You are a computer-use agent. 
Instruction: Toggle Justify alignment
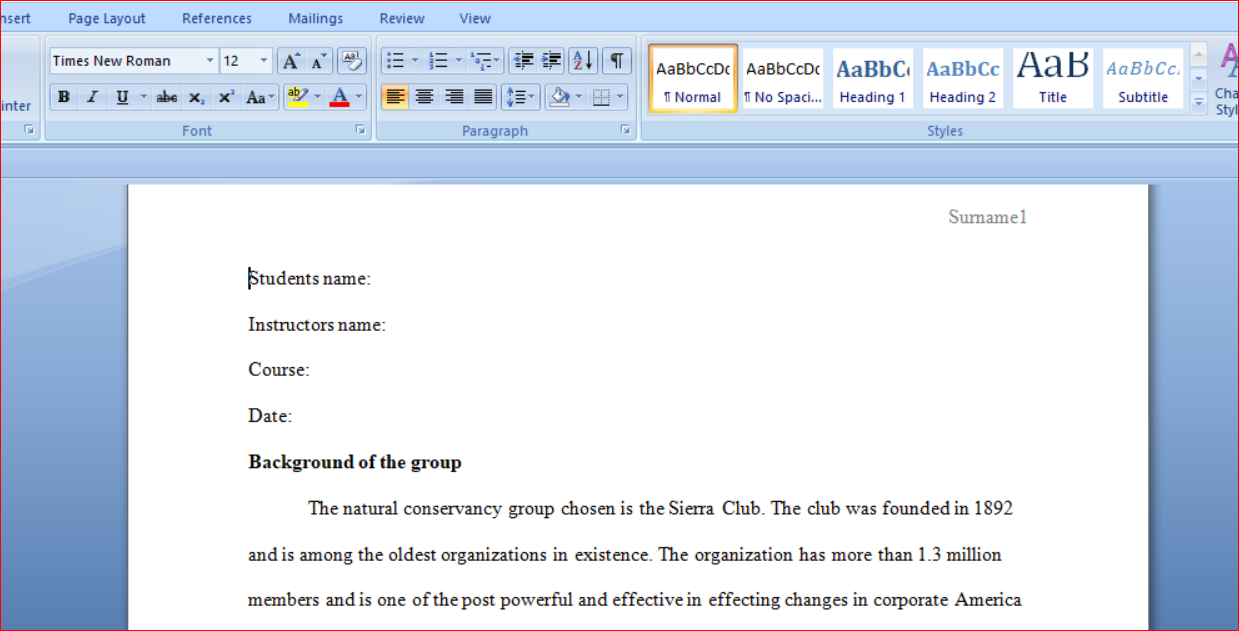pyautogui.click(x=483, y=97)
